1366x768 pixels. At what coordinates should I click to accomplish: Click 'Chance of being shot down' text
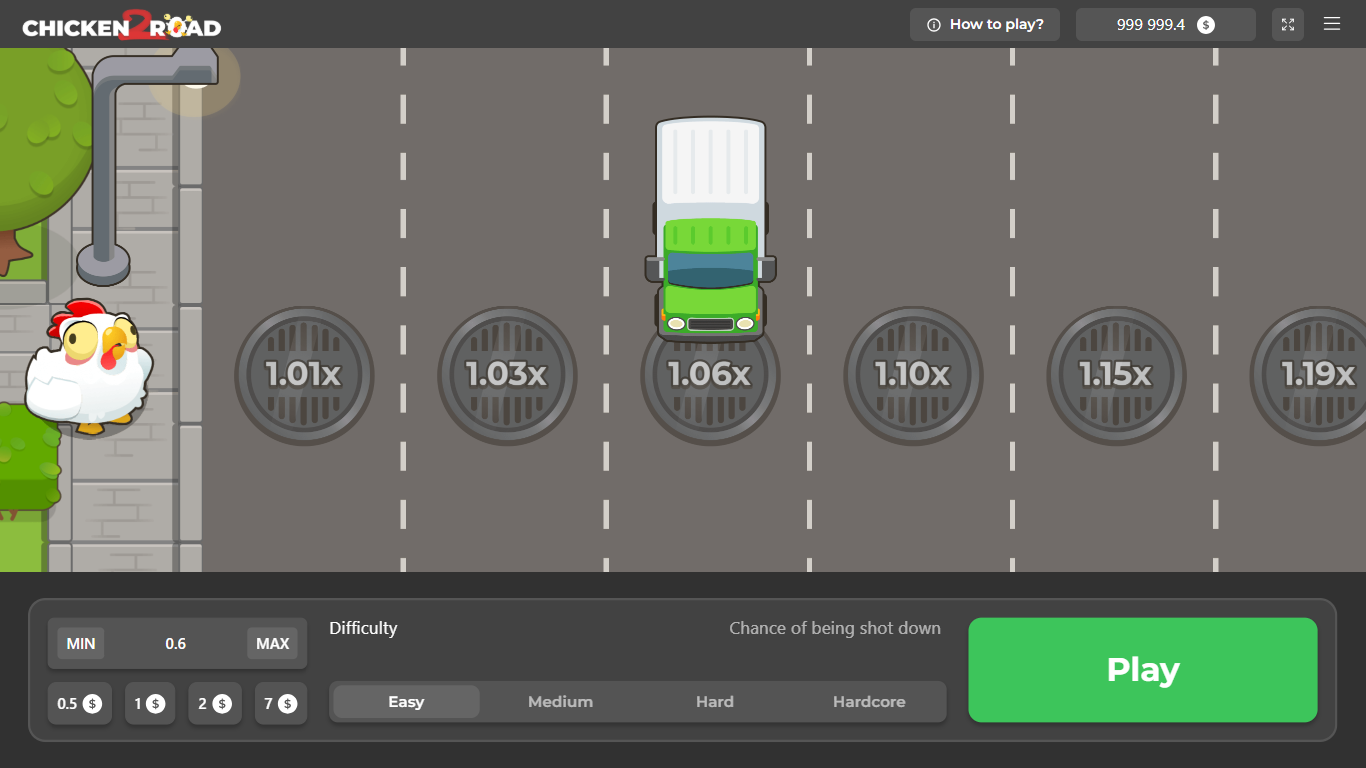tap(835, 628)
